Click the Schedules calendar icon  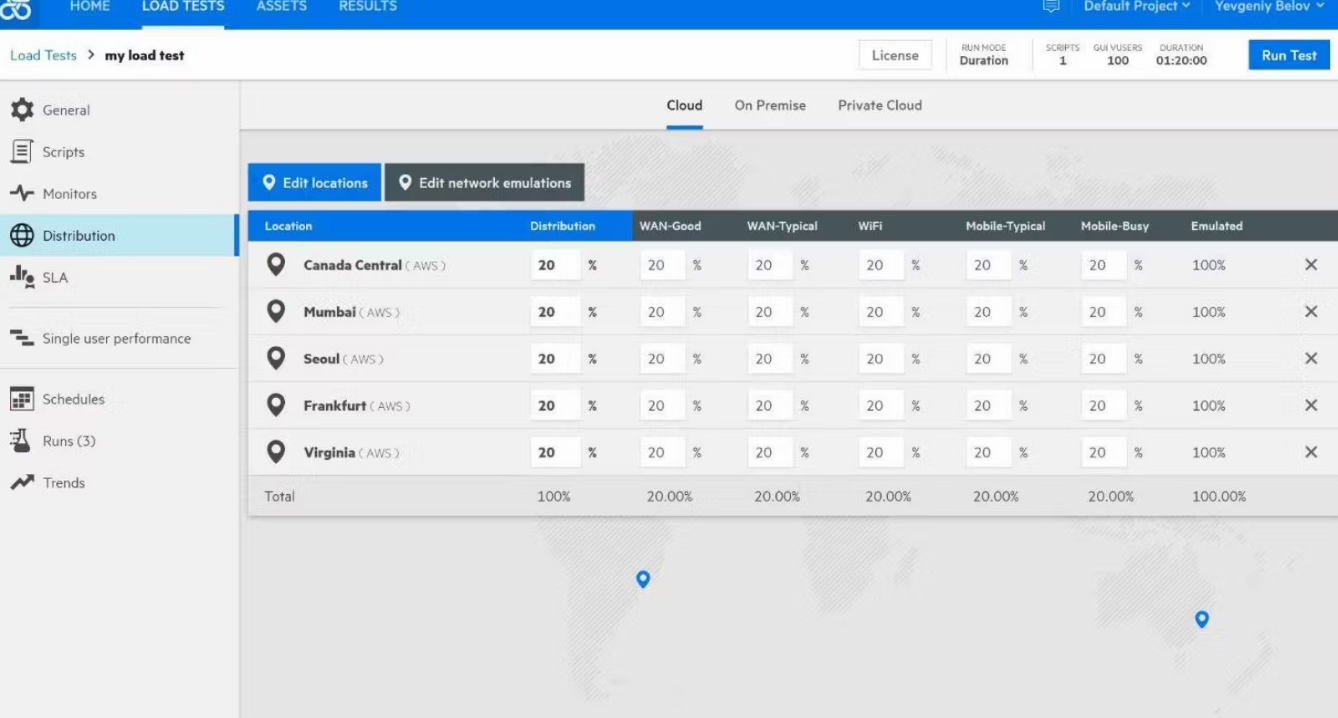pyautogui.click(x=21, y=399)
